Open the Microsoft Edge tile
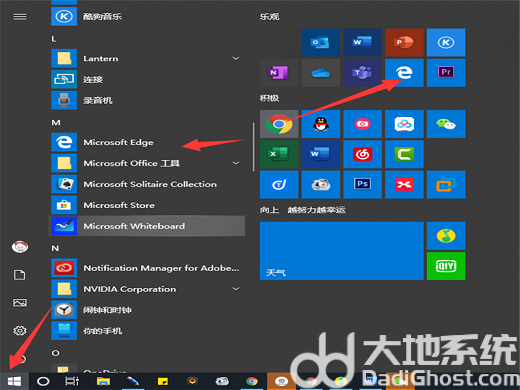Screen dimensions: 520x390 pos(404,73)
